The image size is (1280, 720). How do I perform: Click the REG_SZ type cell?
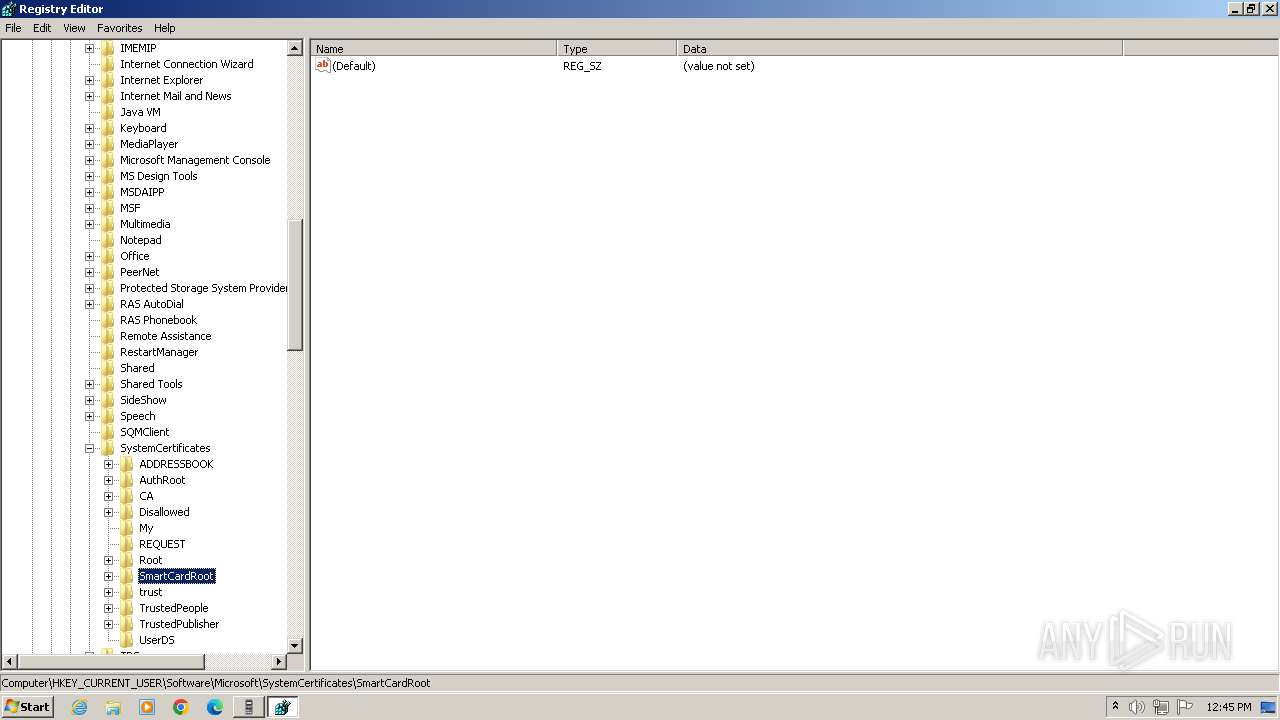582,66
